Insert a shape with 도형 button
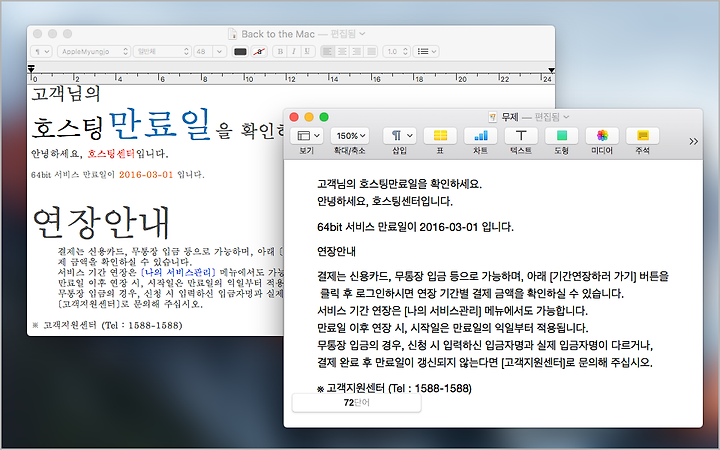Viewport: 720px width, 450px height. point(562,135)
